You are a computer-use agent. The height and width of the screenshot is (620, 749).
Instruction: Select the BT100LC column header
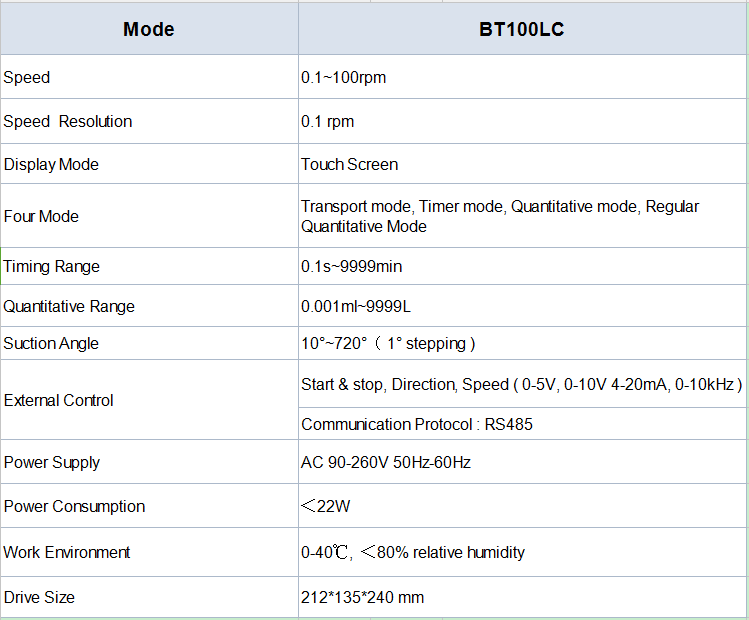coord(521,29)
